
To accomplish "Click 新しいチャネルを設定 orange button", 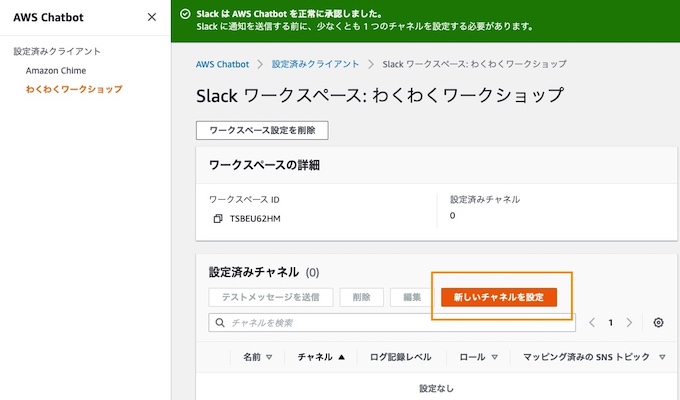I will pyautogui.click(x=499, y=297).
